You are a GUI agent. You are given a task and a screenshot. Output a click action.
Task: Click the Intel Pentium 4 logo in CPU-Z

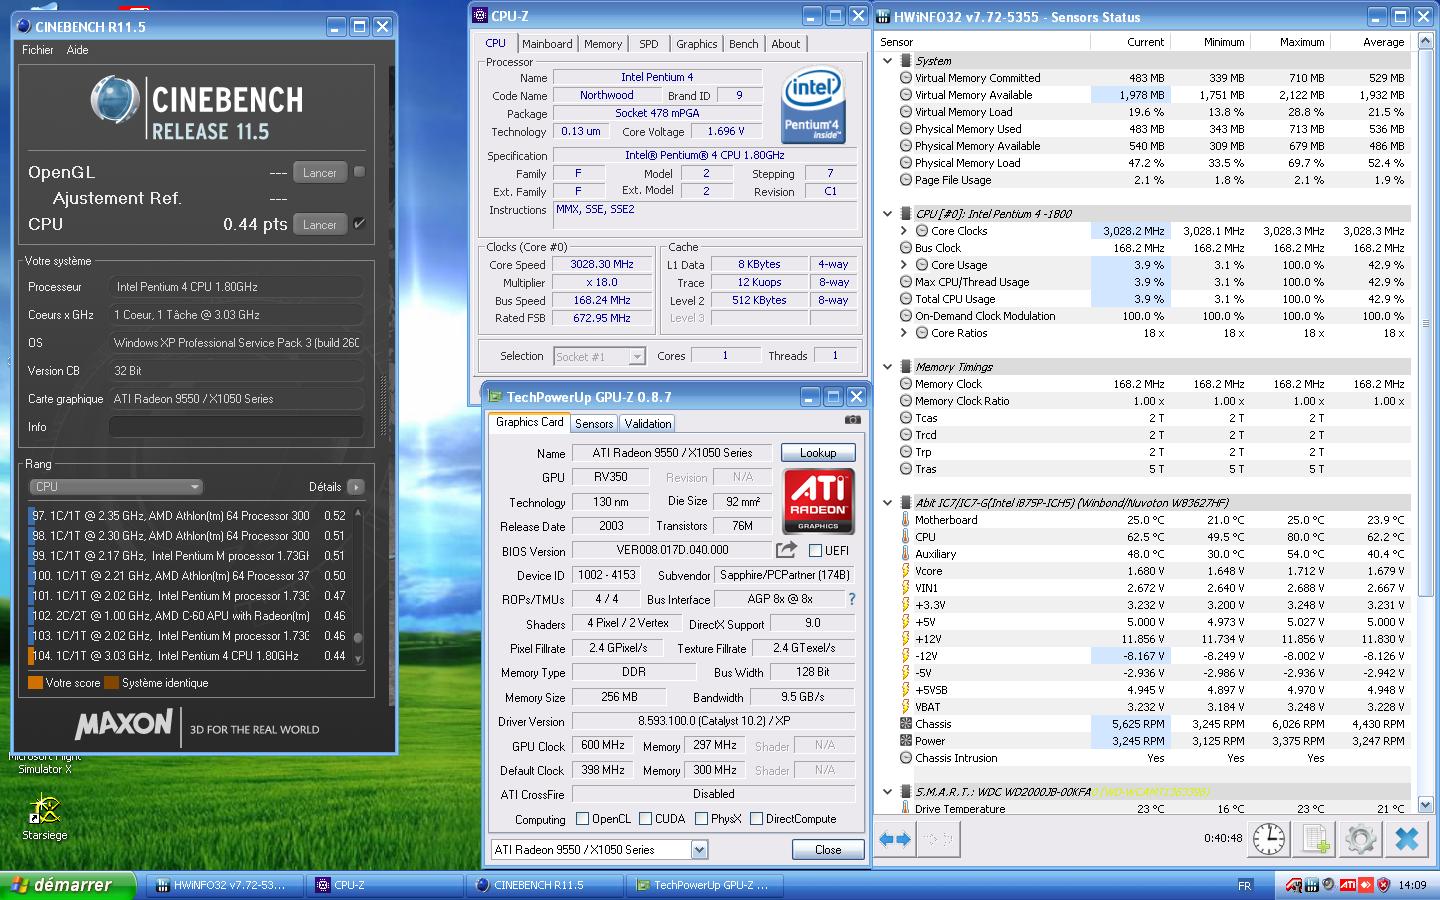click(812, 106)
